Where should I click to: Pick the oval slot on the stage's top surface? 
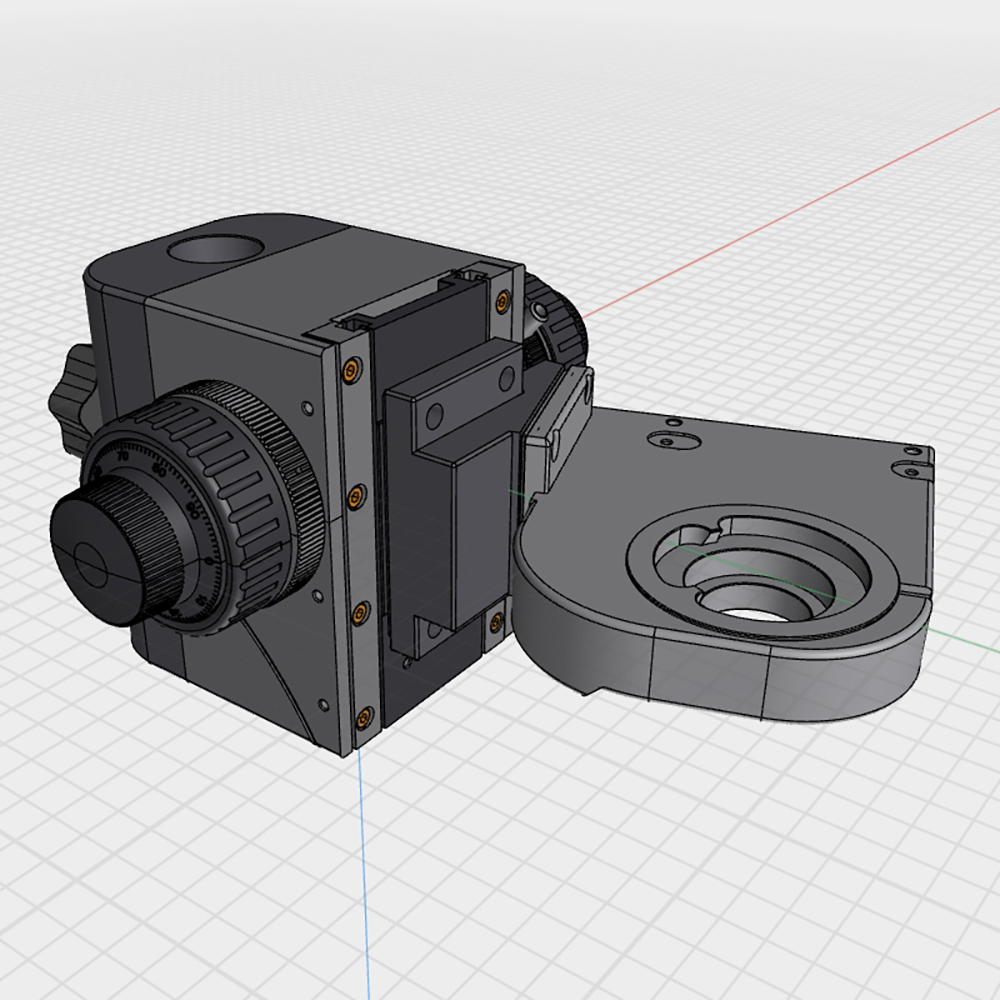coord(672,438)
